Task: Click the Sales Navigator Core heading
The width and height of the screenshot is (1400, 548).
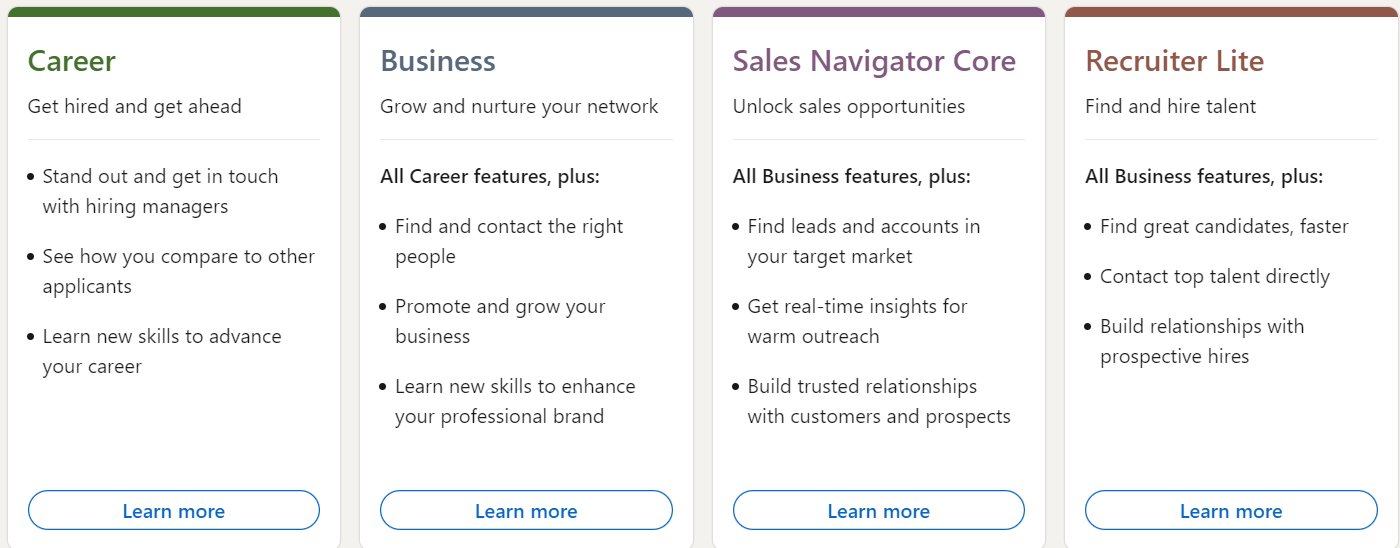Action: click(874, 61)
